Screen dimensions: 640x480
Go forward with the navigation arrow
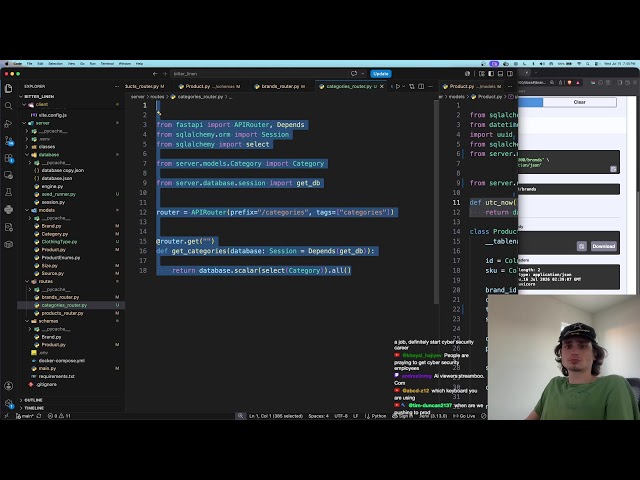tap(164, 74)
